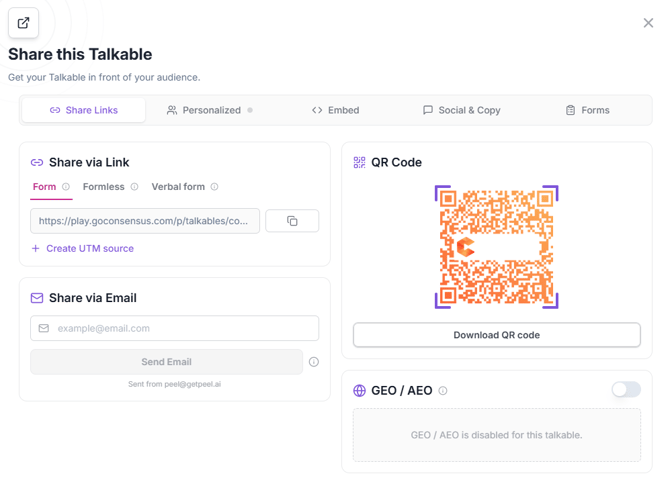Open the Social & Copy tab
The height and width of the screenshot is (488, 670).
point(461,110)
